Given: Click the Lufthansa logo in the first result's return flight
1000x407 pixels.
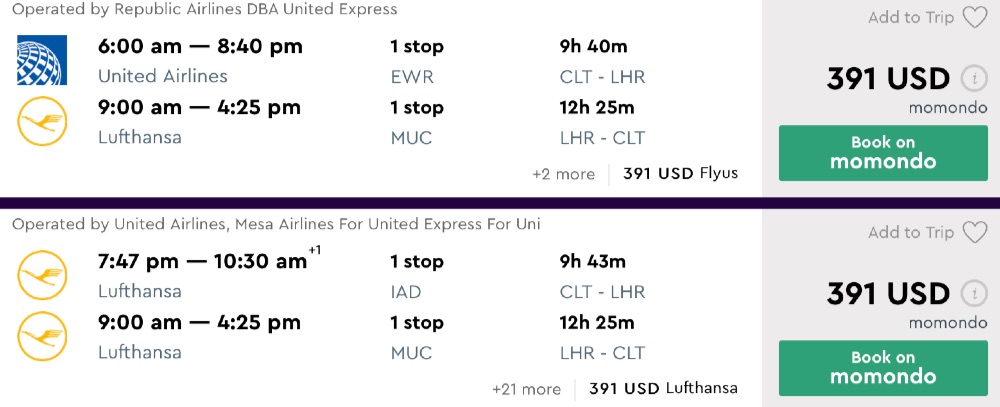Looking at the screenshot, I should click(42, 122).
